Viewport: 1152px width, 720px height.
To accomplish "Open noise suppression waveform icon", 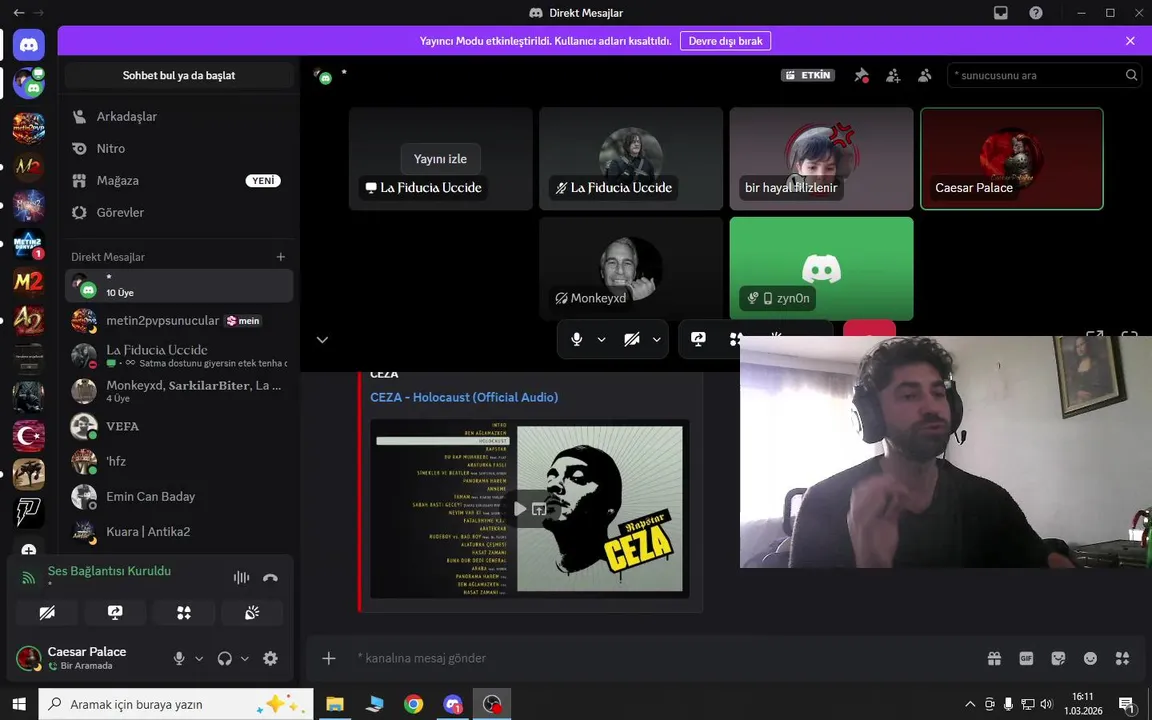I will [241, 577].
